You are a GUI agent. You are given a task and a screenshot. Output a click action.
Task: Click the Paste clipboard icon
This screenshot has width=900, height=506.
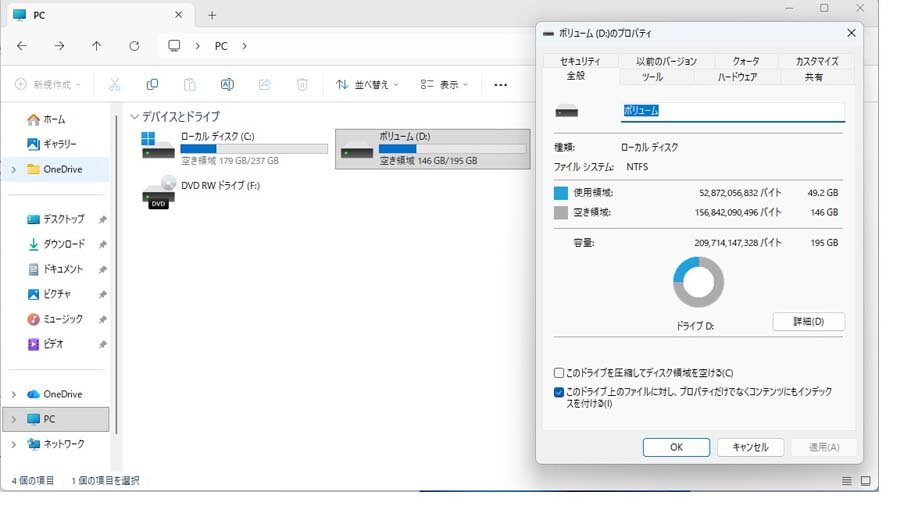189,84
